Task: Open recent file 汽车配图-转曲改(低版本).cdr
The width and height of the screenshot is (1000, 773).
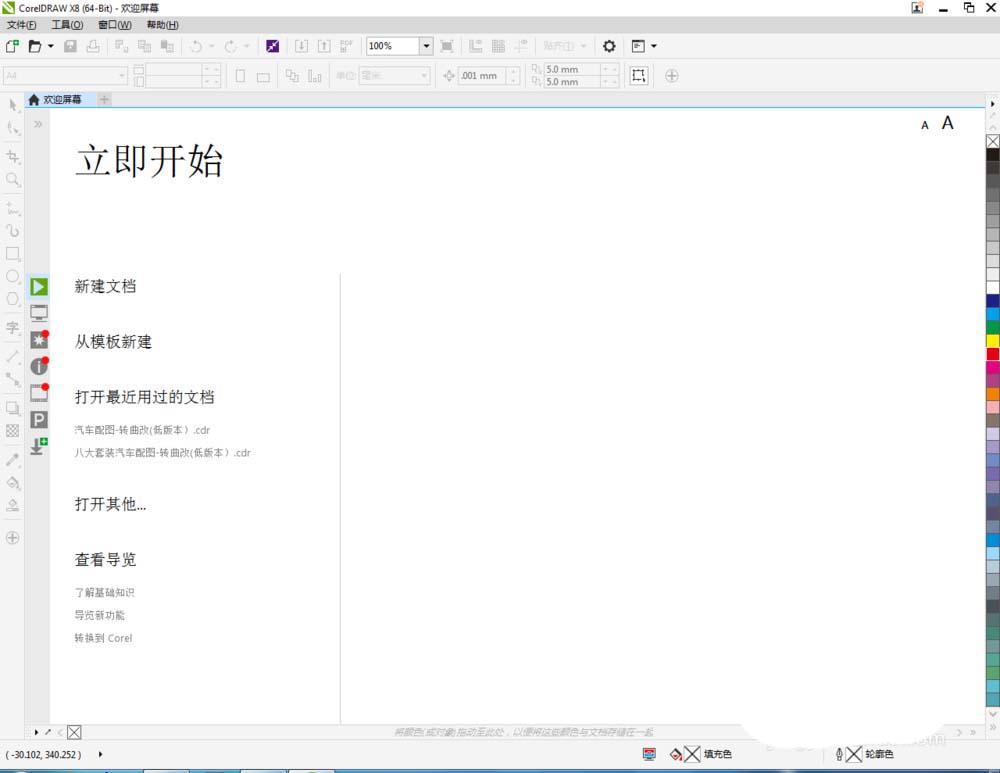Action: click(x=142, y=430)
